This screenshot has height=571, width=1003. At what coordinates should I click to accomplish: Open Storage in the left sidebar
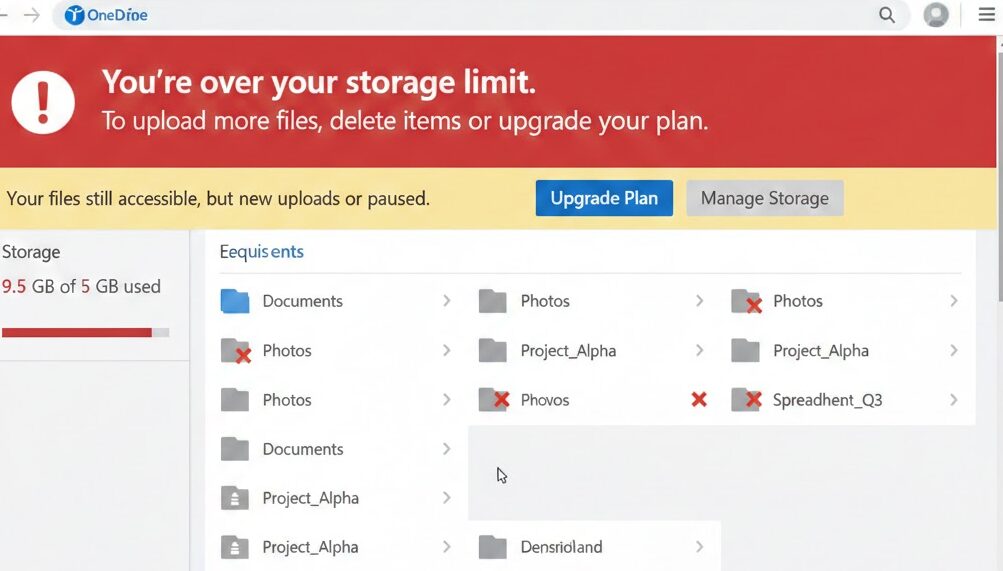click(31, 252)
